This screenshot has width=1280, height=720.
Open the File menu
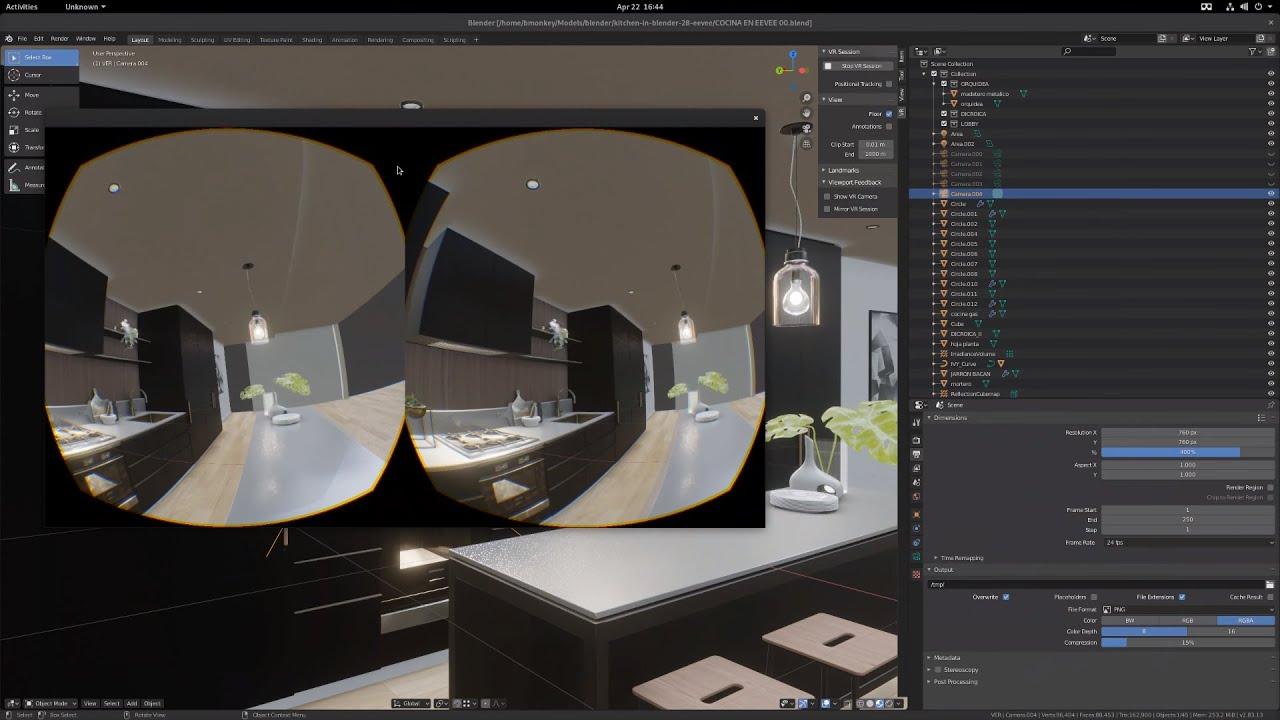click(x=22, y=39)
